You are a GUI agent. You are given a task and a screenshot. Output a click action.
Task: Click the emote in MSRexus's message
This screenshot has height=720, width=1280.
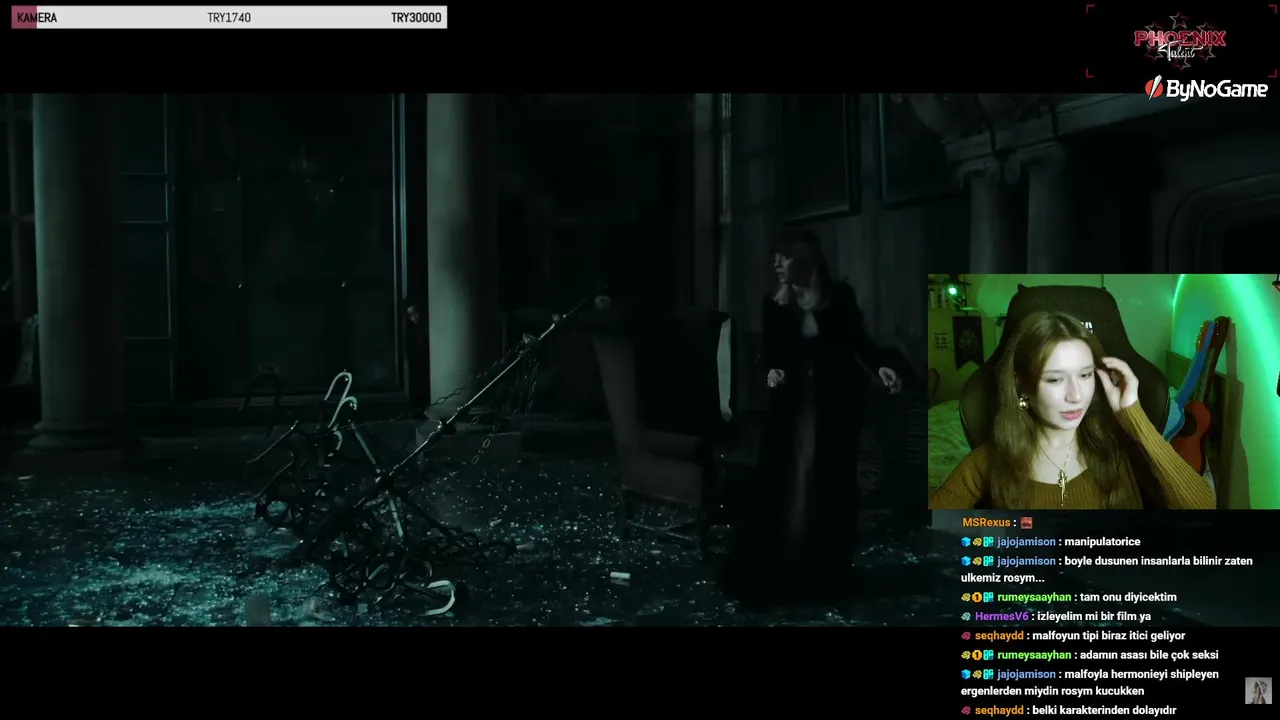(x=1026, y=523)
